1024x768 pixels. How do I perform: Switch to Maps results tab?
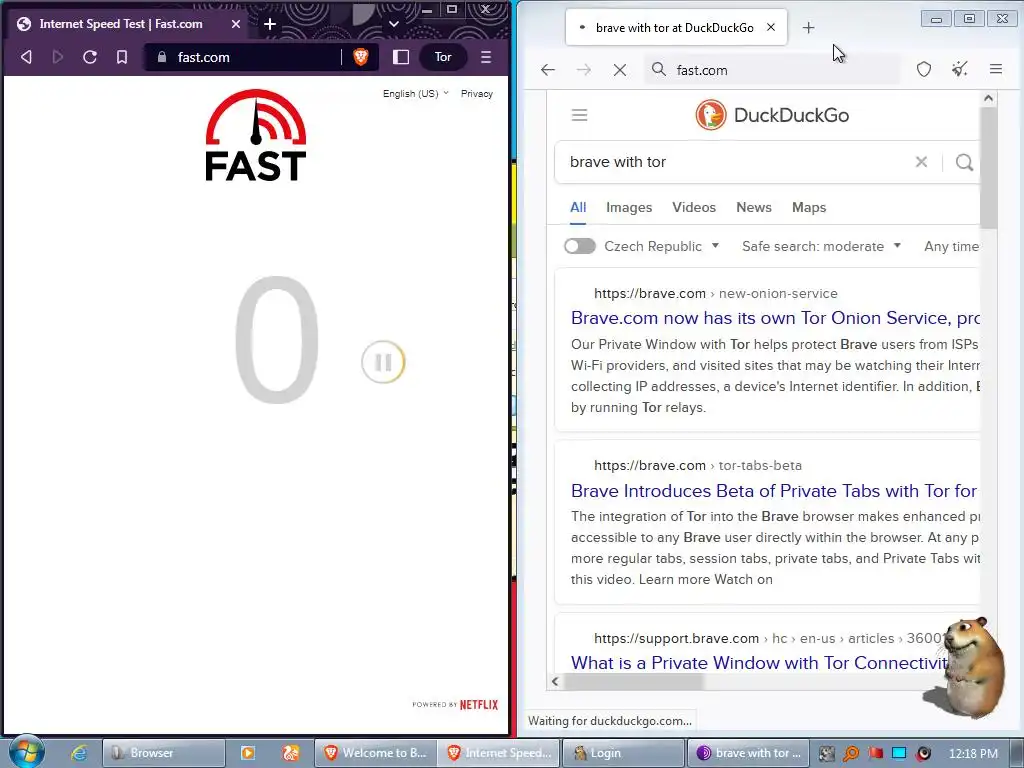coord(808,208)
